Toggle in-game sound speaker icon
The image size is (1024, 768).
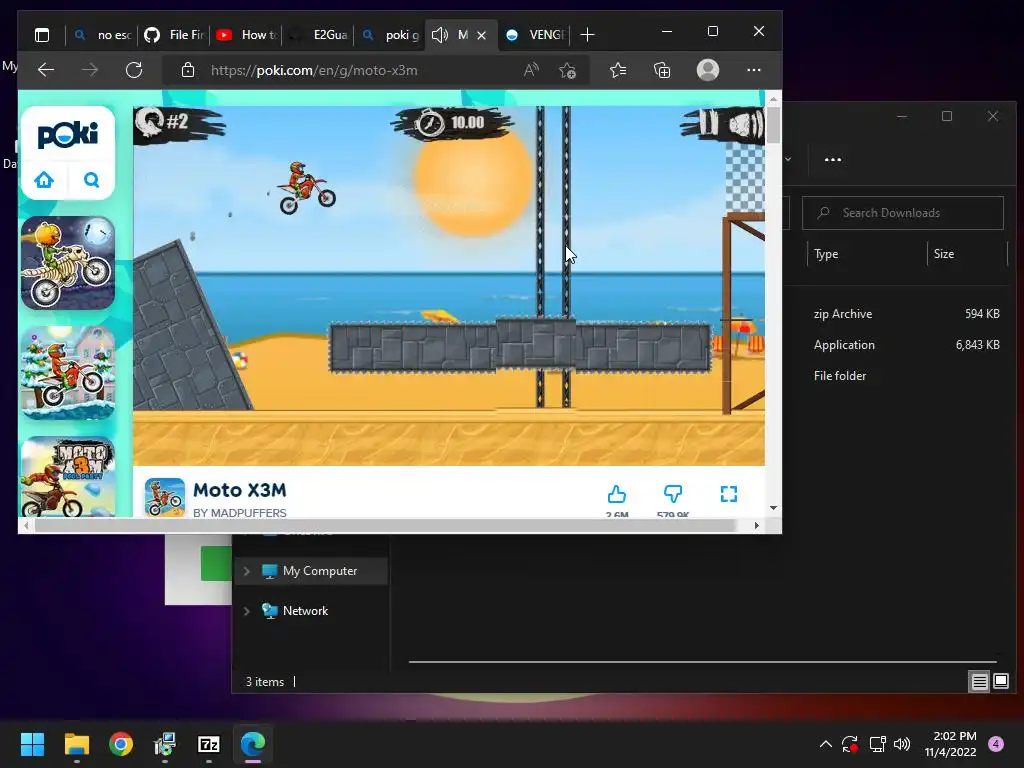coord(744,124)
